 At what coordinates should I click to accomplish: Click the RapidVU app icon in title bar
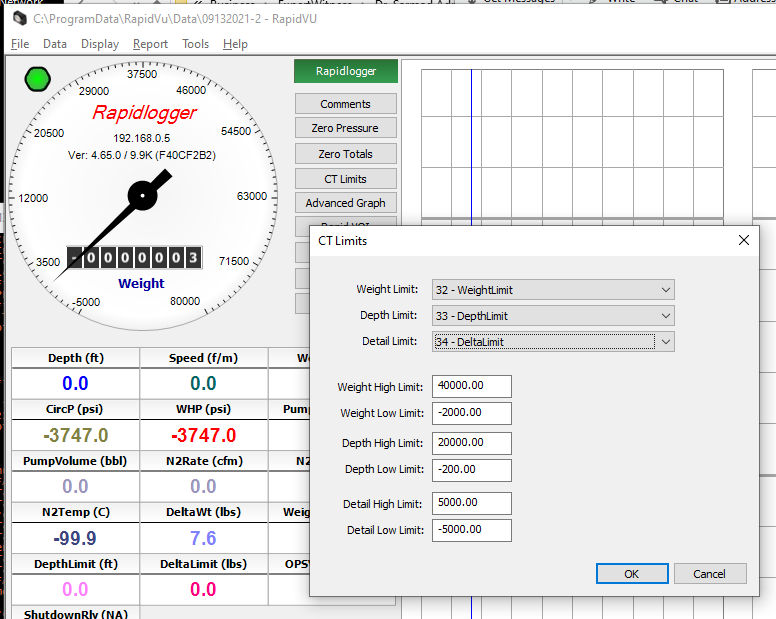20,19
